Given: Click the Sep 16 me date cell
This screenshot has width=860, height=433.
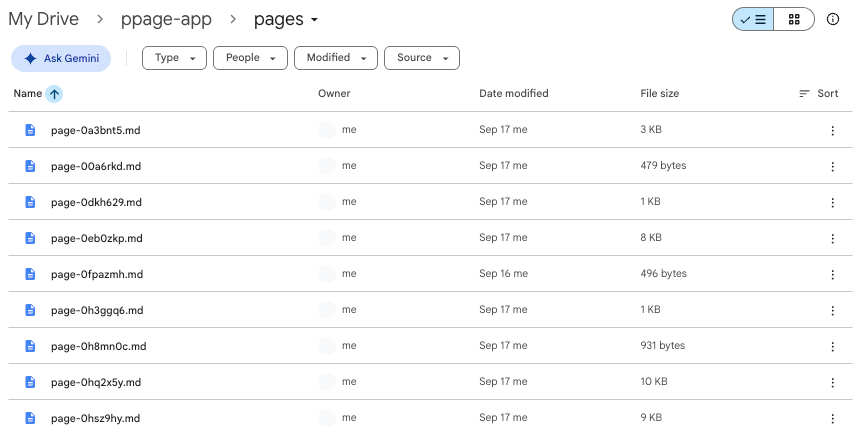Looking at the screenshot, I should [503, 274].
